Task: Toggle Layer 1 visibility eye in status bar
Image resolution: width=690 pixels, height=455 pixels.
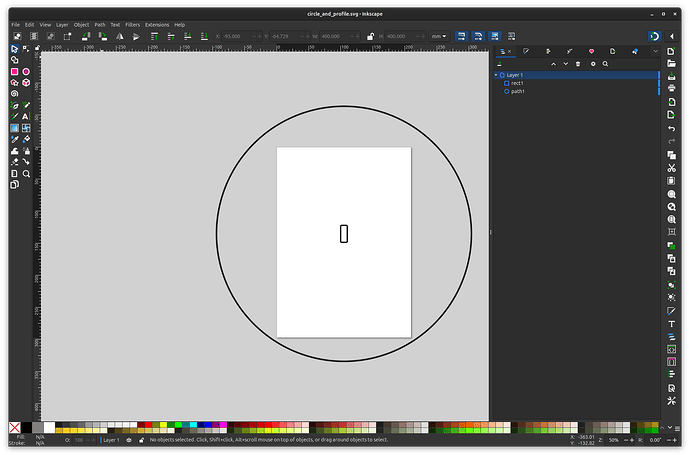Action: pyautogui.click(x=129, y=440)
